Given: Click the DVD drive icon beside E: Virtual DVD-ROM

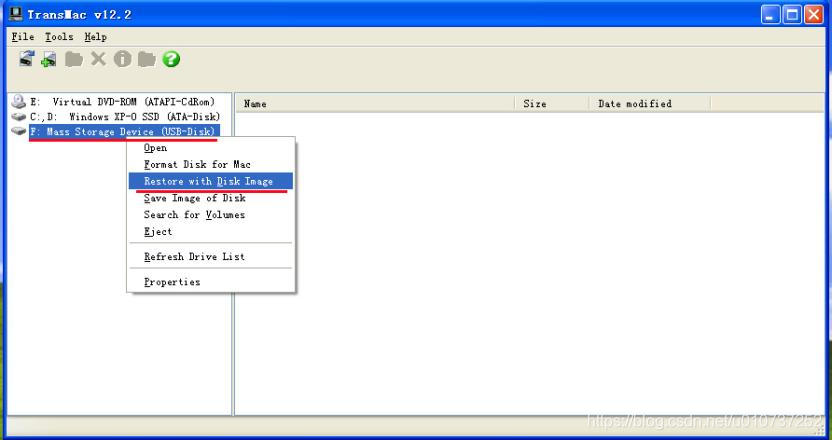Looking at the screenshot, I should (x=19, y=101).
